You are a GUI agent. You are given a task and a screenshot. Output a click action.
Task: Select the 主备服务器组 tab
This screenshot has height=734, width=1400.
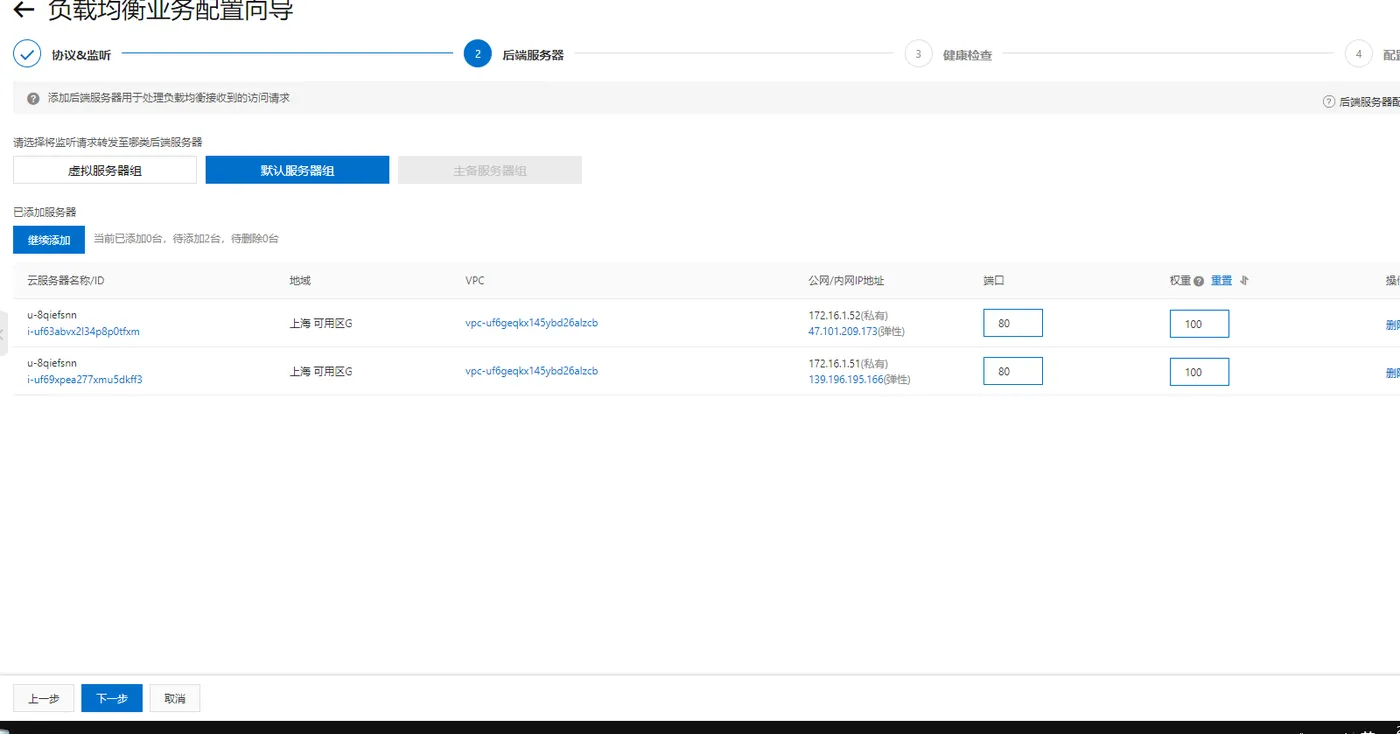click(x=490, y=170)
